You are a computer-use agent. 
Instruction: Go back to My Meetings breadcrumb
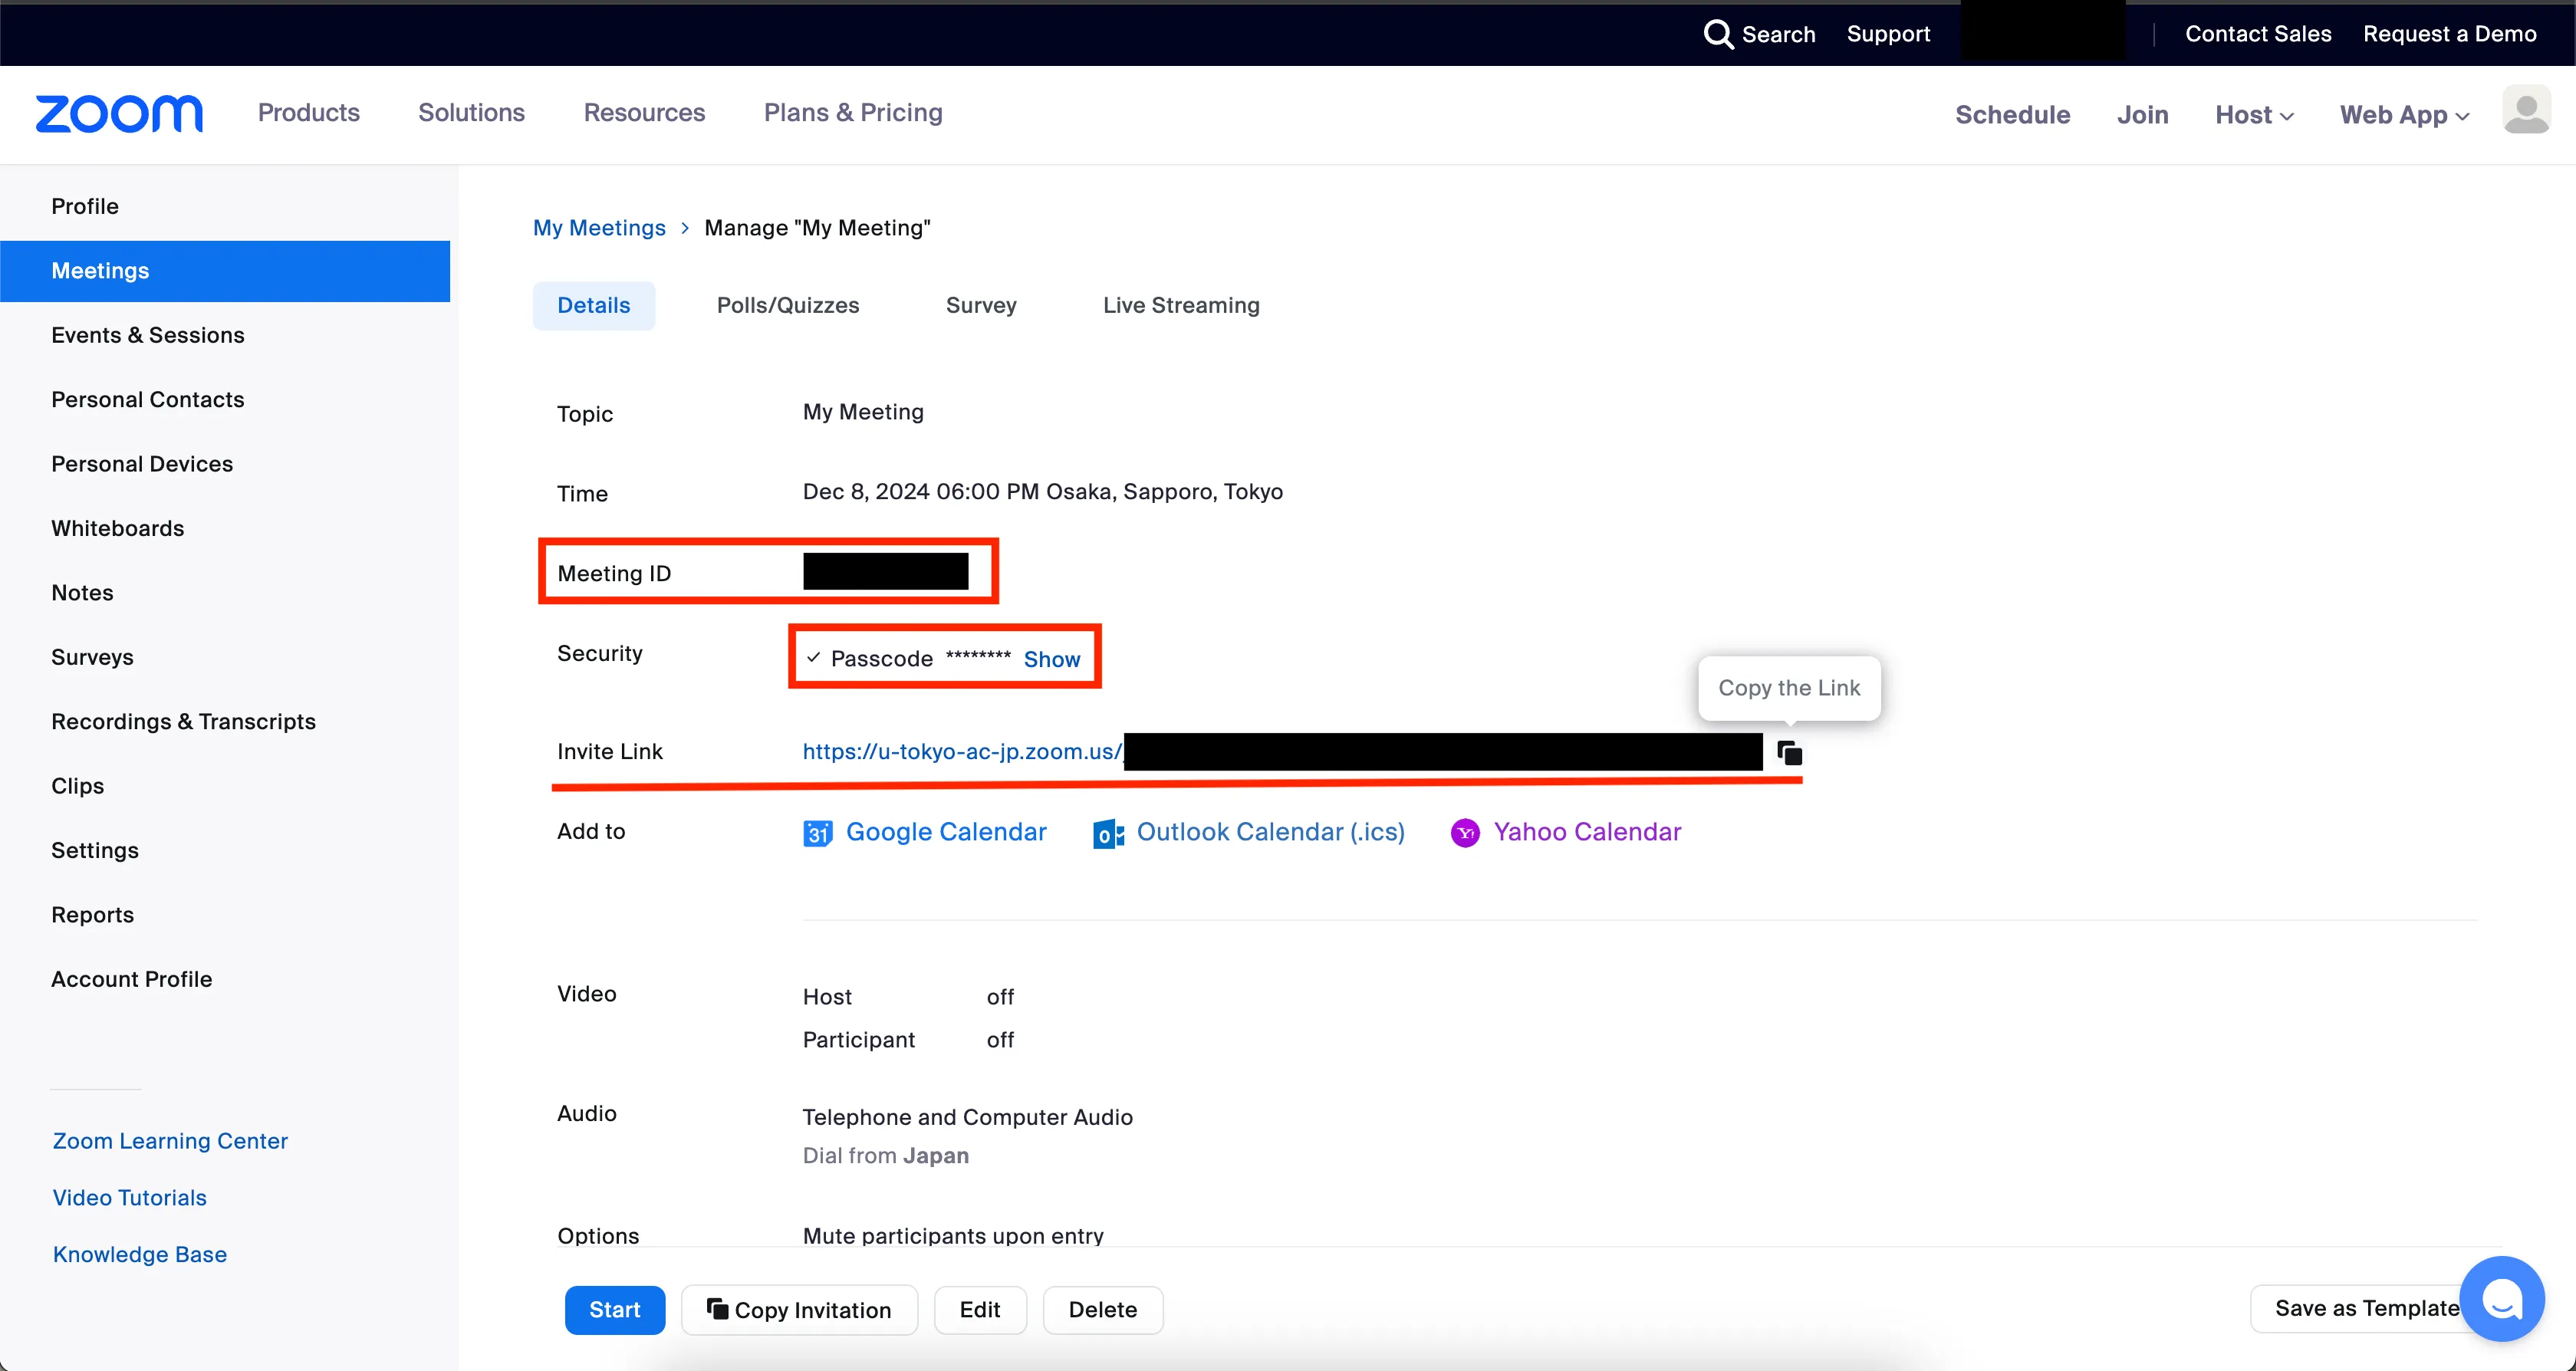coord(598,228)
